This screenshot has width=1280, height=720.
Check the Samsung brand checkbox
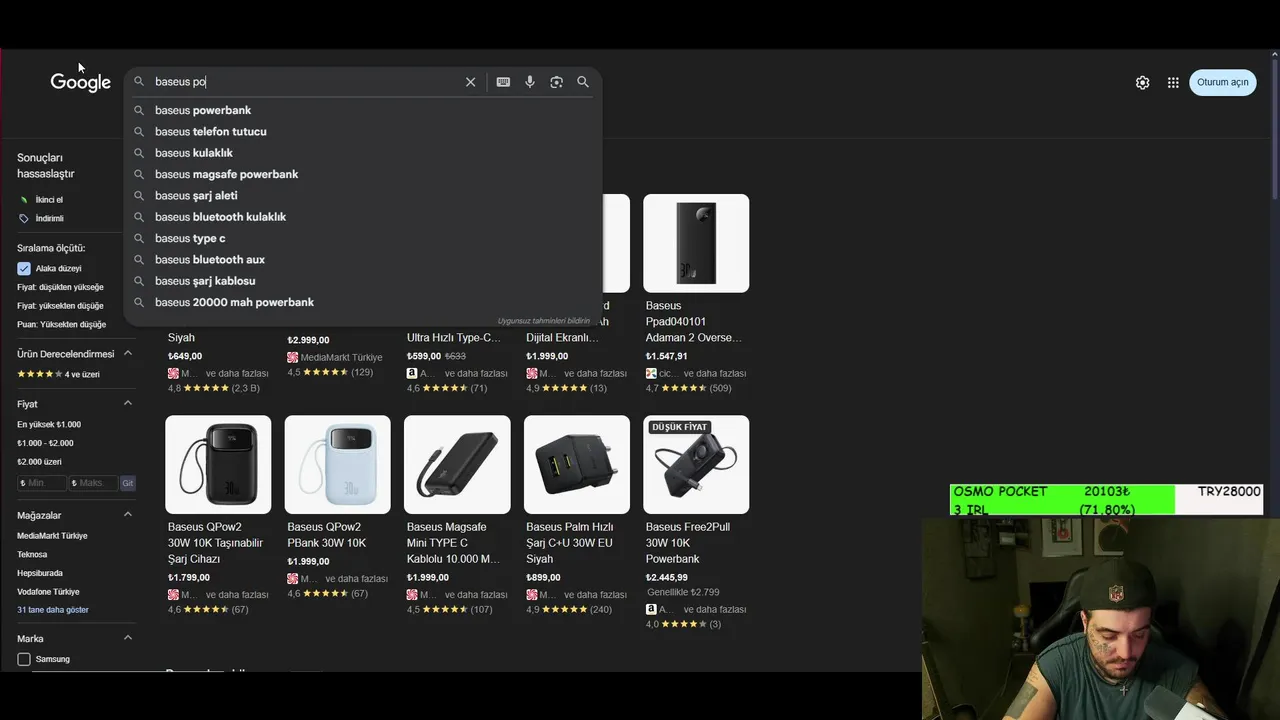(x=24, y=659)
